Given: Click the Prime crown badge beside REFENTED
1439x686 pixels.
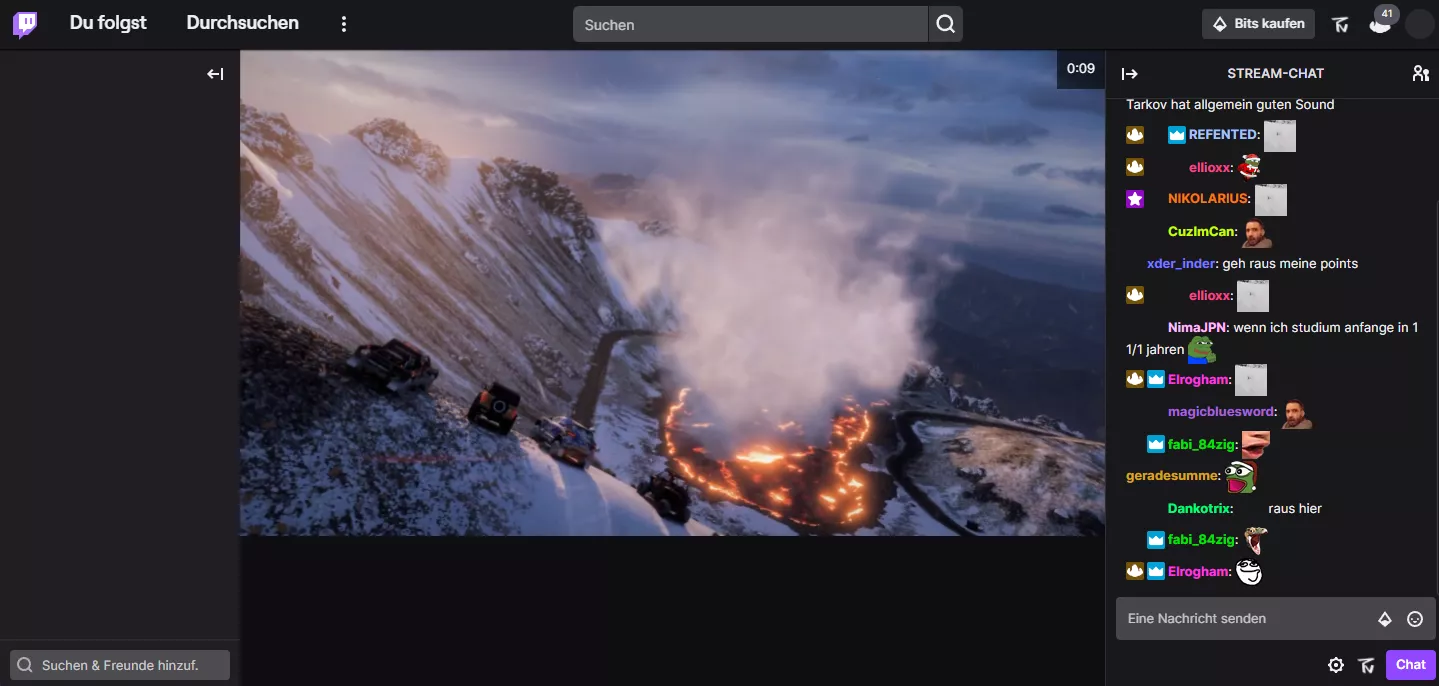Looking at the screenshot, I should tap(1176, 135).
